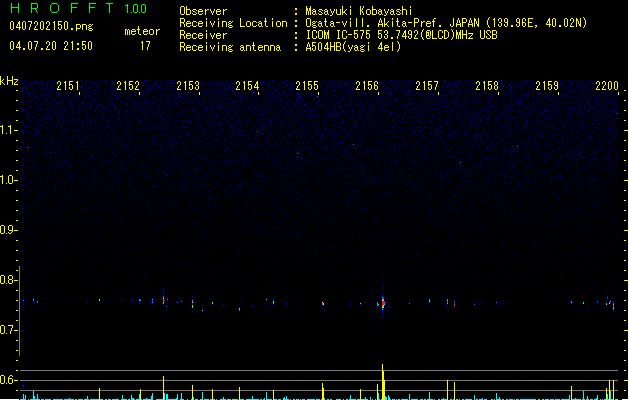The height and width of the screenshot is (400, 629).
Task: Click the 0.7 kHz frequency tick label
Action: pyautogui.click(x=7, y=330)
